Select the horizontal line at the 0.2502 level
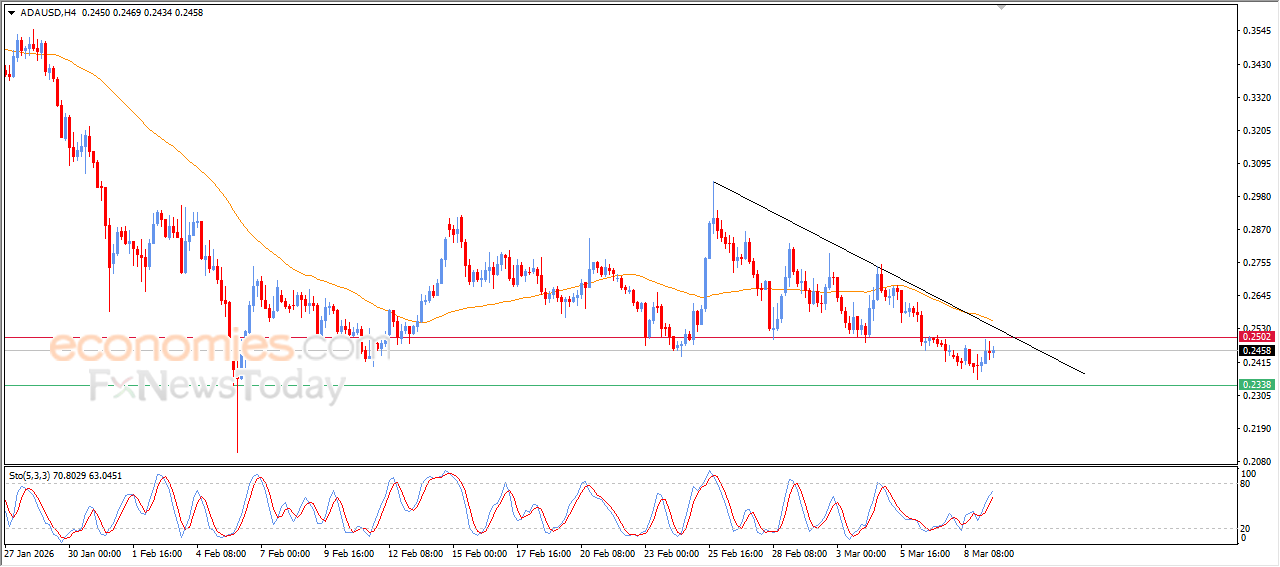 click(x=620, y=338)
